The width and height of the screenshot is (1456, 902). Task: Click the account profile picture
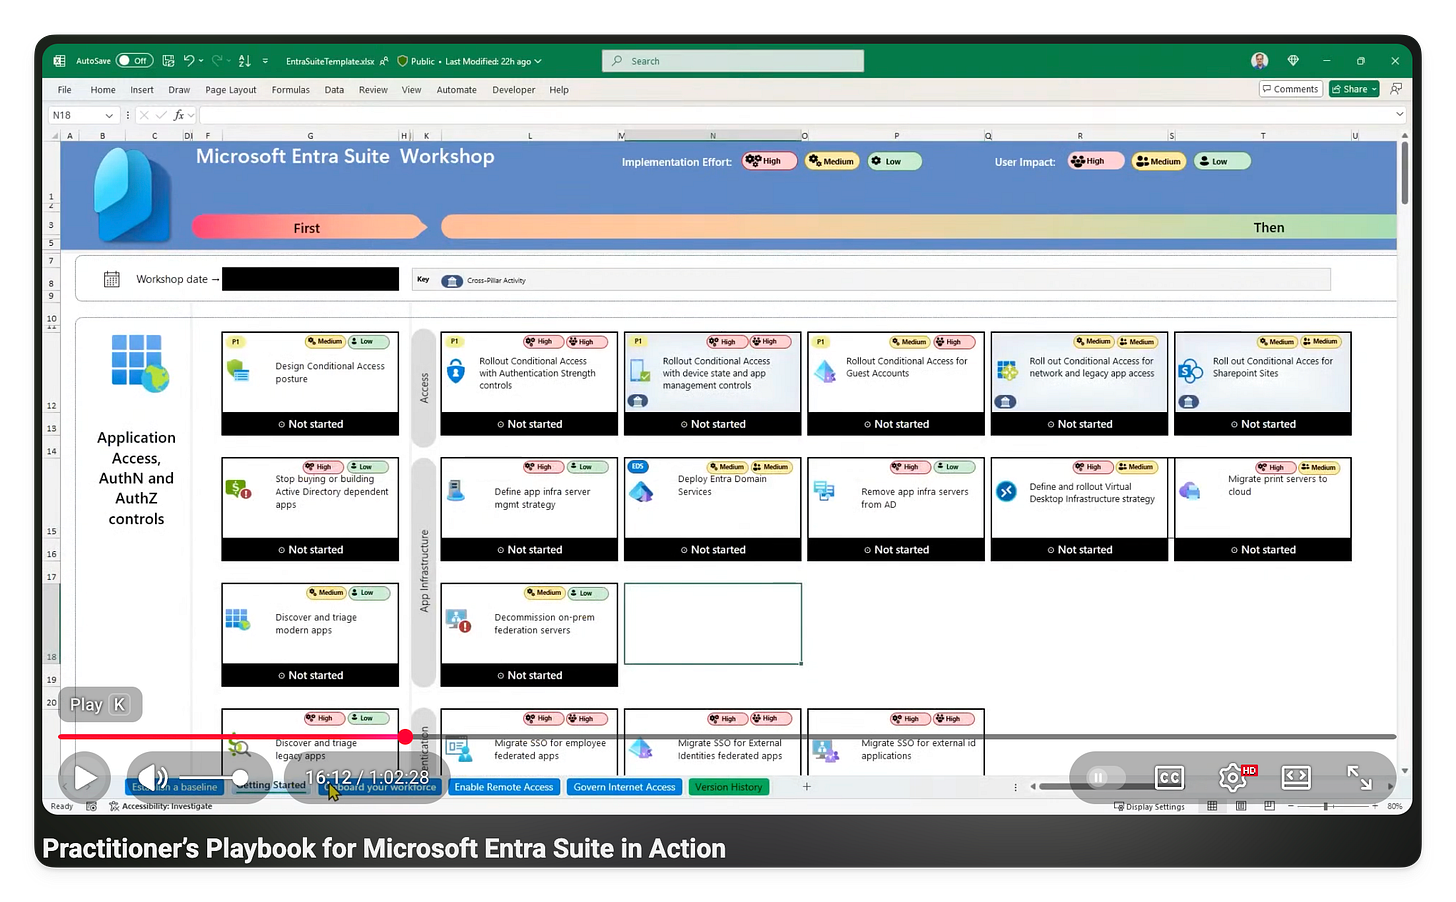pyautogui.click(x=1260, y=61)
